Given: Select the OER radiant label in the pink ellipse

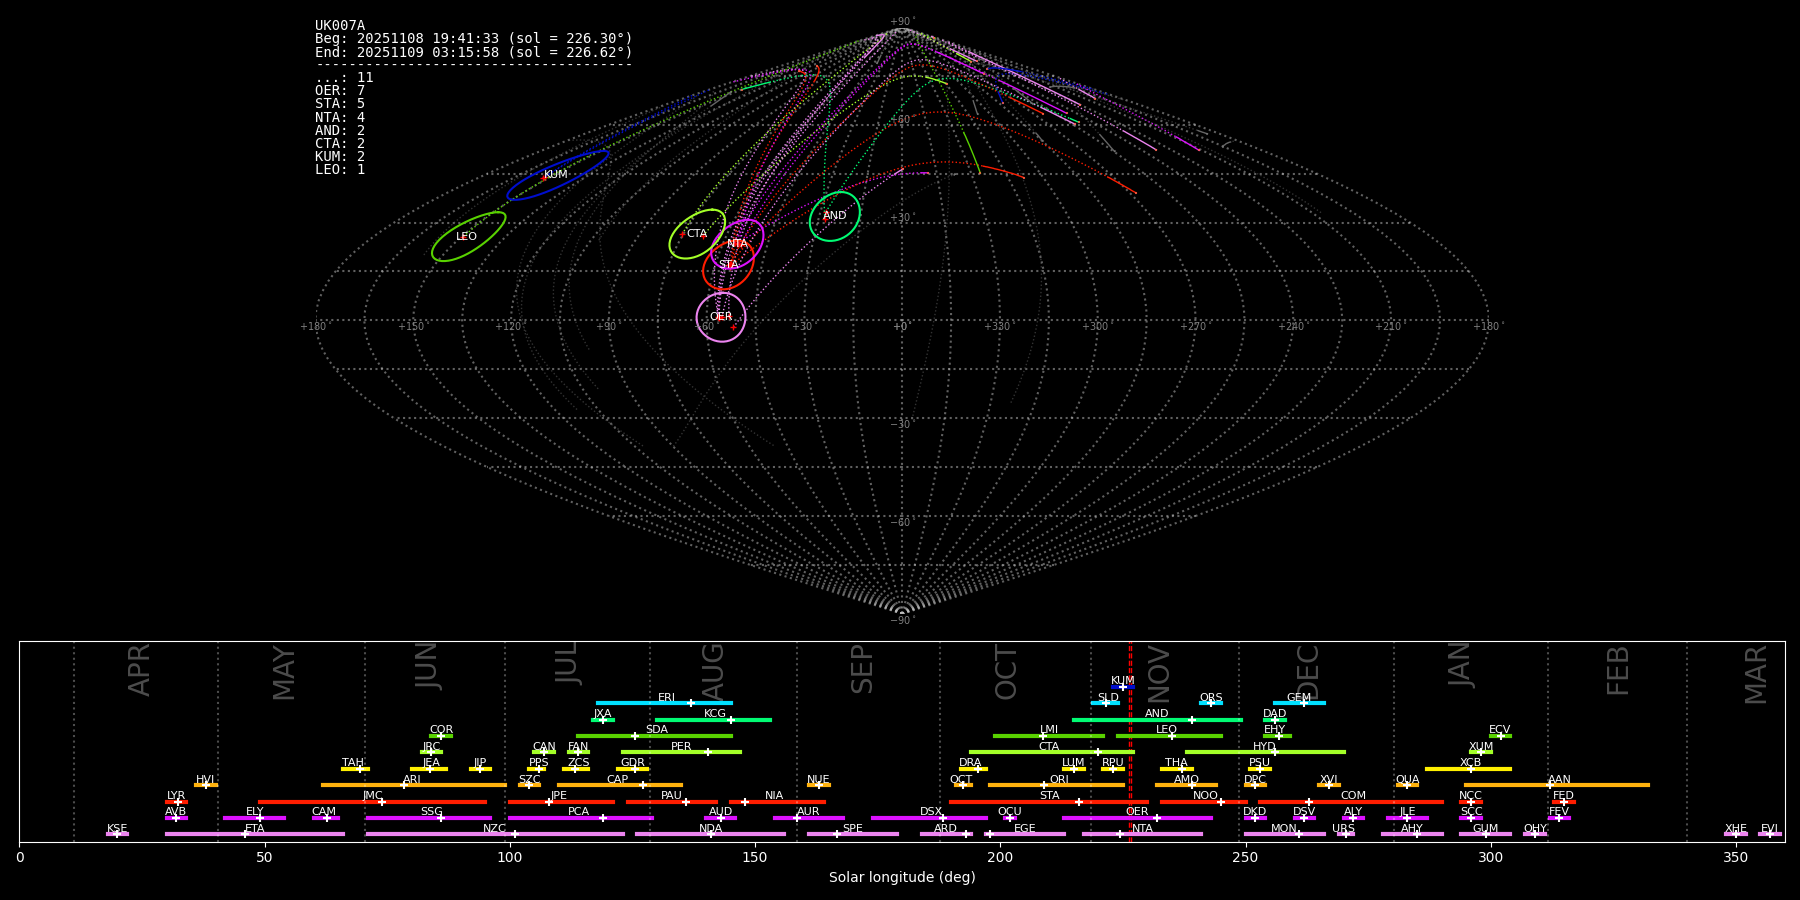Looking at the screenshot, I should [x=720, y=317].
